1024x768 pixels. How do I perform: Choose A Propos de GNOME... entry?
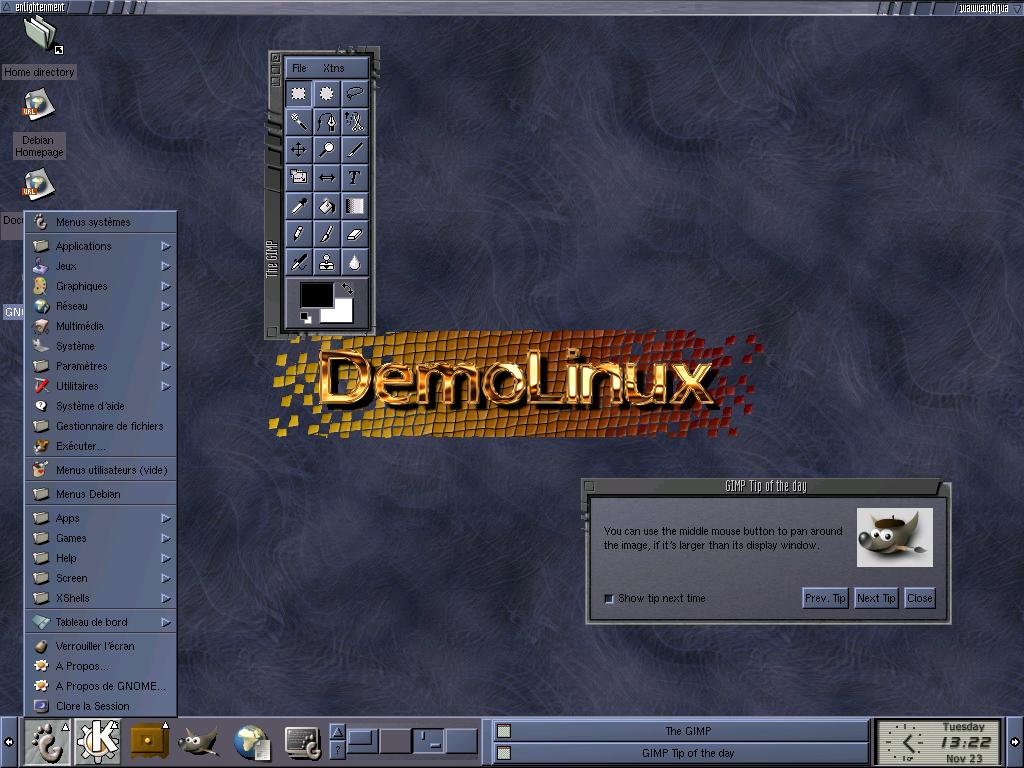[101, 686]
